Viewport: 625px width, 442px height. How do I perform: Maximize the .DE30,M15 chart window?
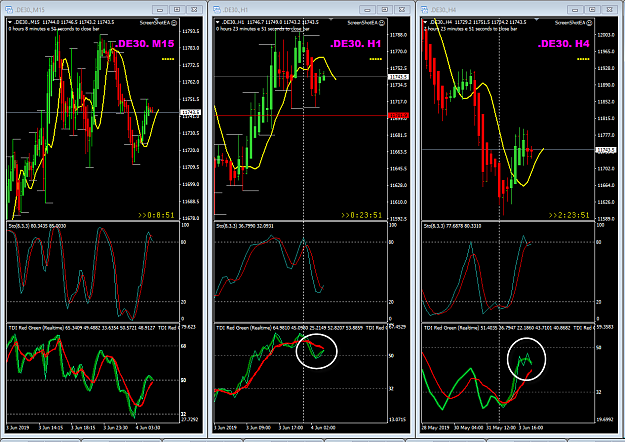pyautogui.click(x=177, y=10)
